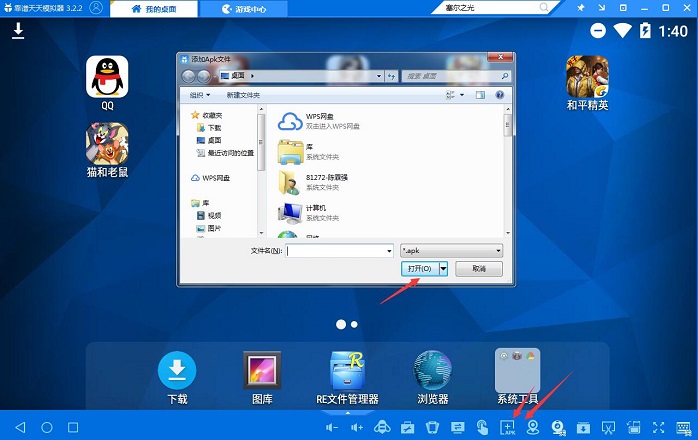698x440 pixels.
Task: Click the user account avatar icon in title bar
Action: pos(96,8)
